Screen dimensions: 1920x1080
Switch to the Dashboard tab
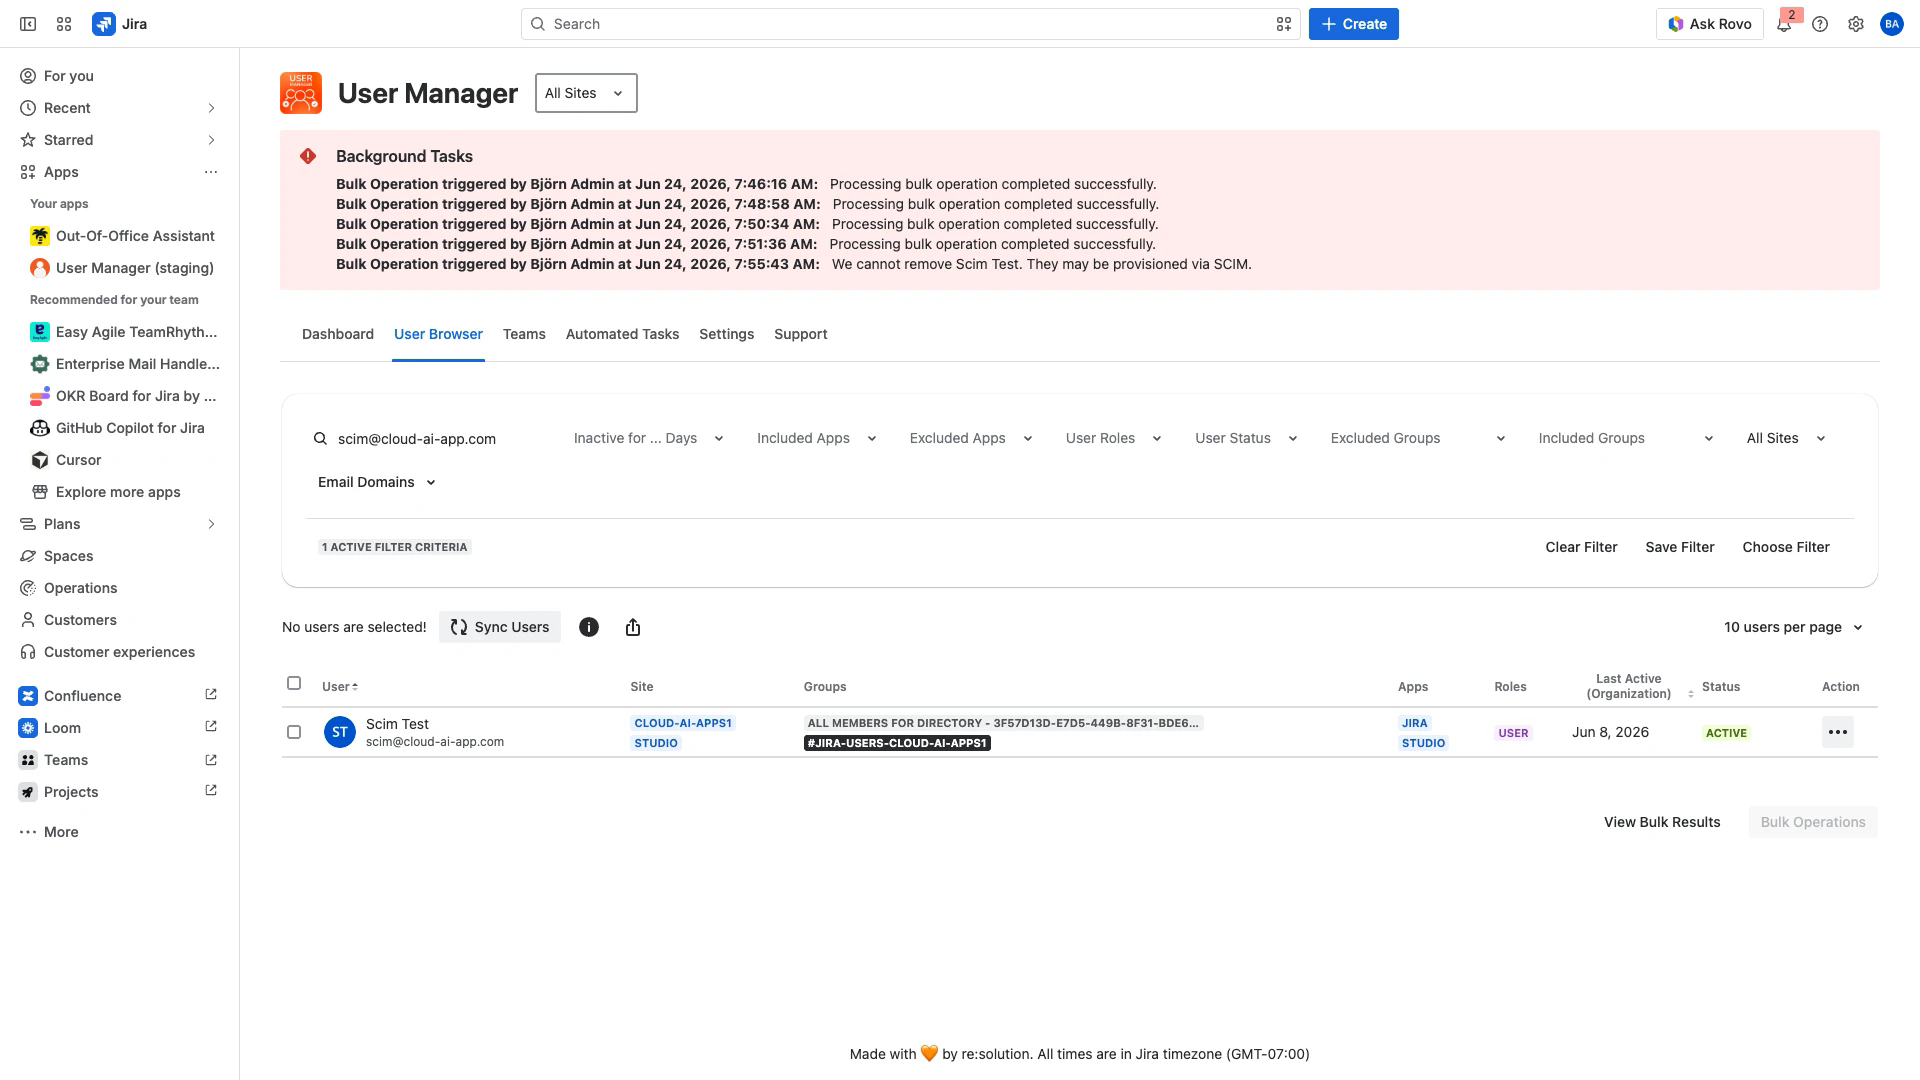tap(338, 334)
